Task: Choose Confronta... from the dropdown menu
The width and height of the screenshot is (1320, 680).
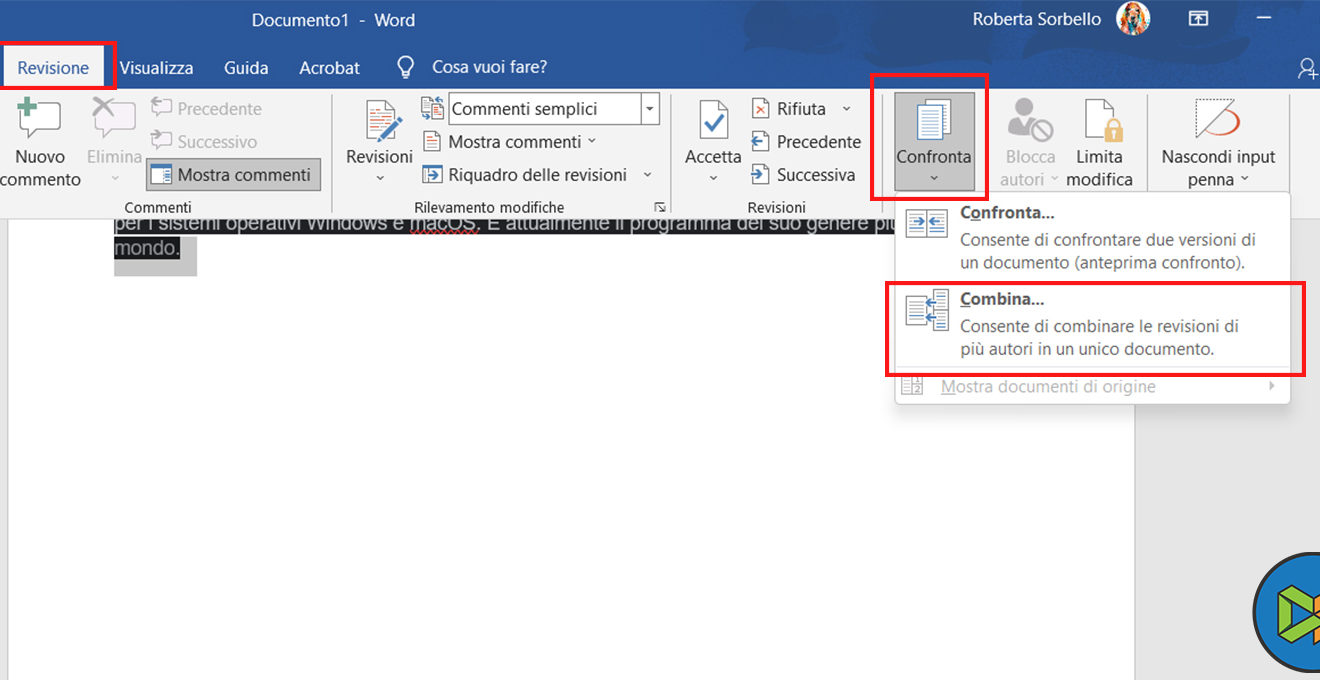Action: pos(1090,238)
